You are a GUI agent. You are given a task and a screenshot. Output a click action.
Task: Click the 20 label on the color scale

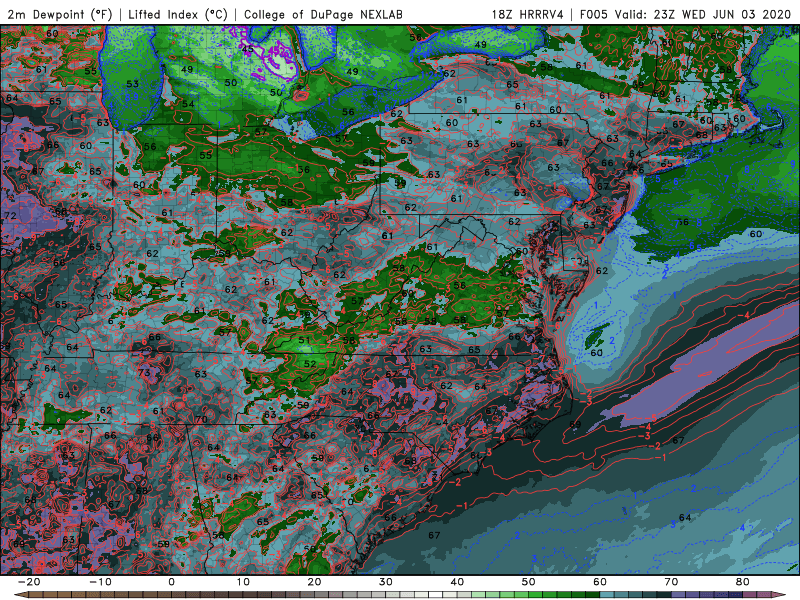tap(314, 582)
